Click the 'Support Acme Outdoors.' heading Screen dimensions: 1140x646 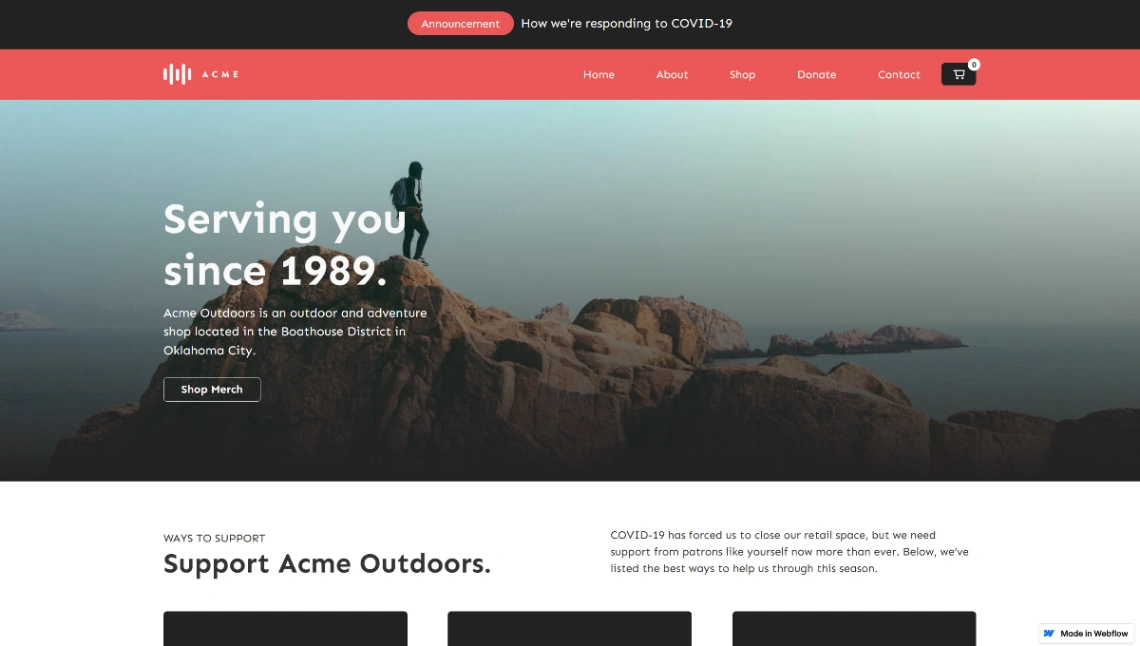[x=326, y=564]
